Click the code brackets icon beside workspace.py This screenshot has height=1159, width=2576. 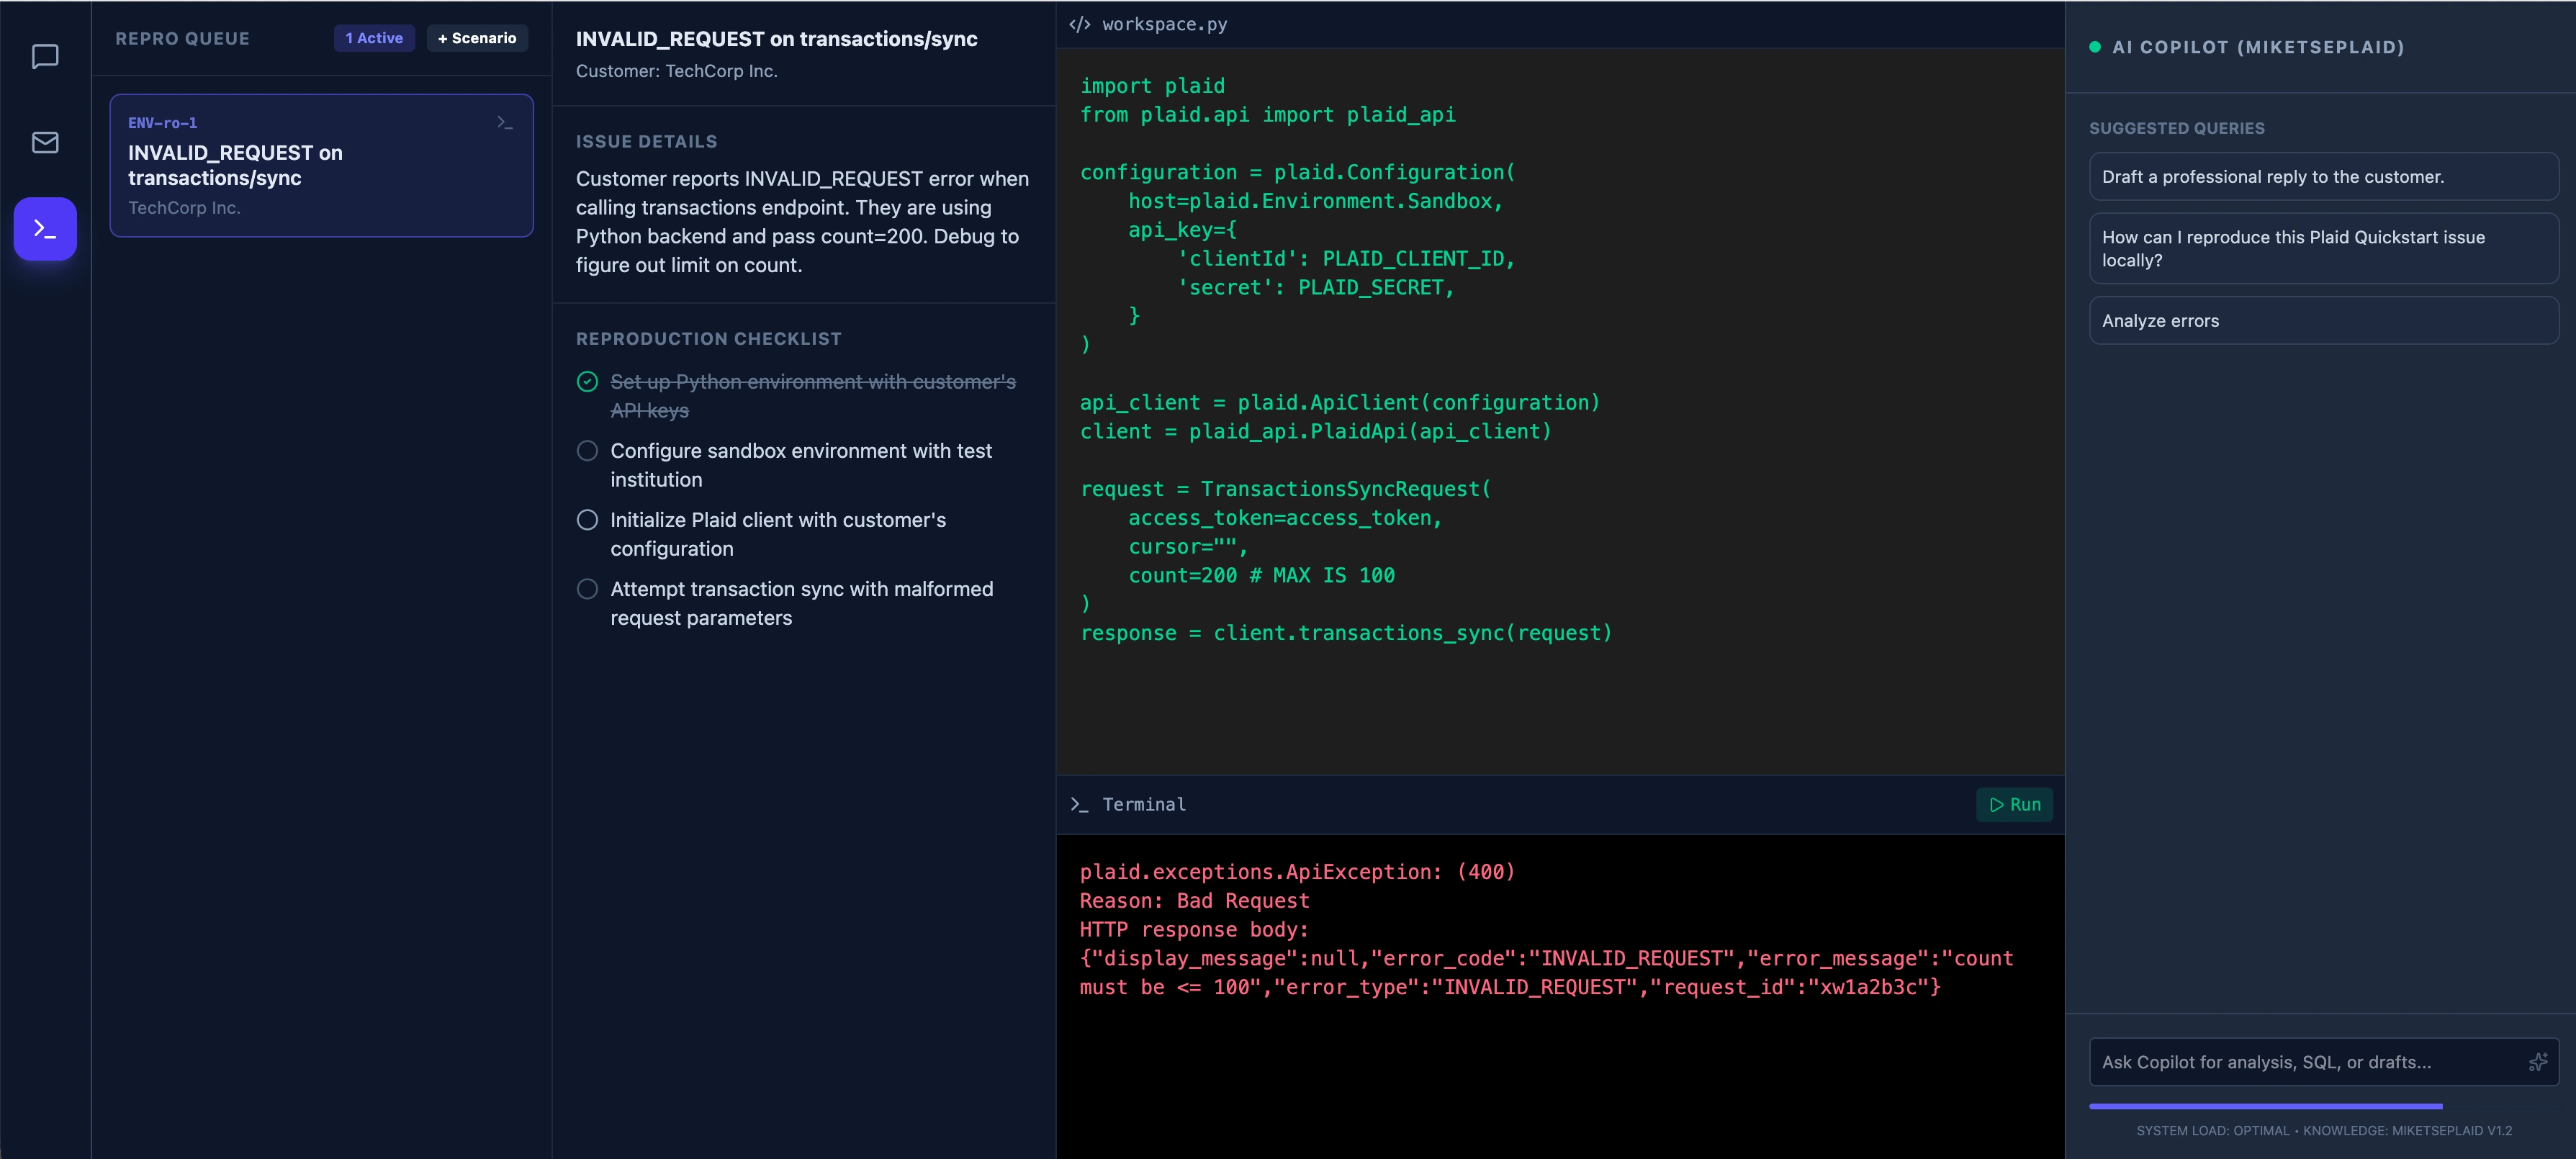point(1080,24)
